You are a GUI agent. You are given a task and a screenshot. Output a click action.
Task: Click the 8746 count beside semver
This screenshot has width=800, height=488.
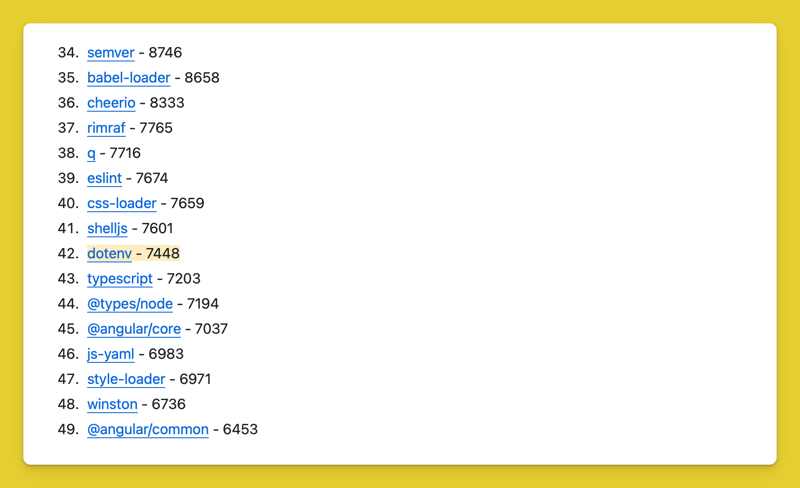[165, 53]
